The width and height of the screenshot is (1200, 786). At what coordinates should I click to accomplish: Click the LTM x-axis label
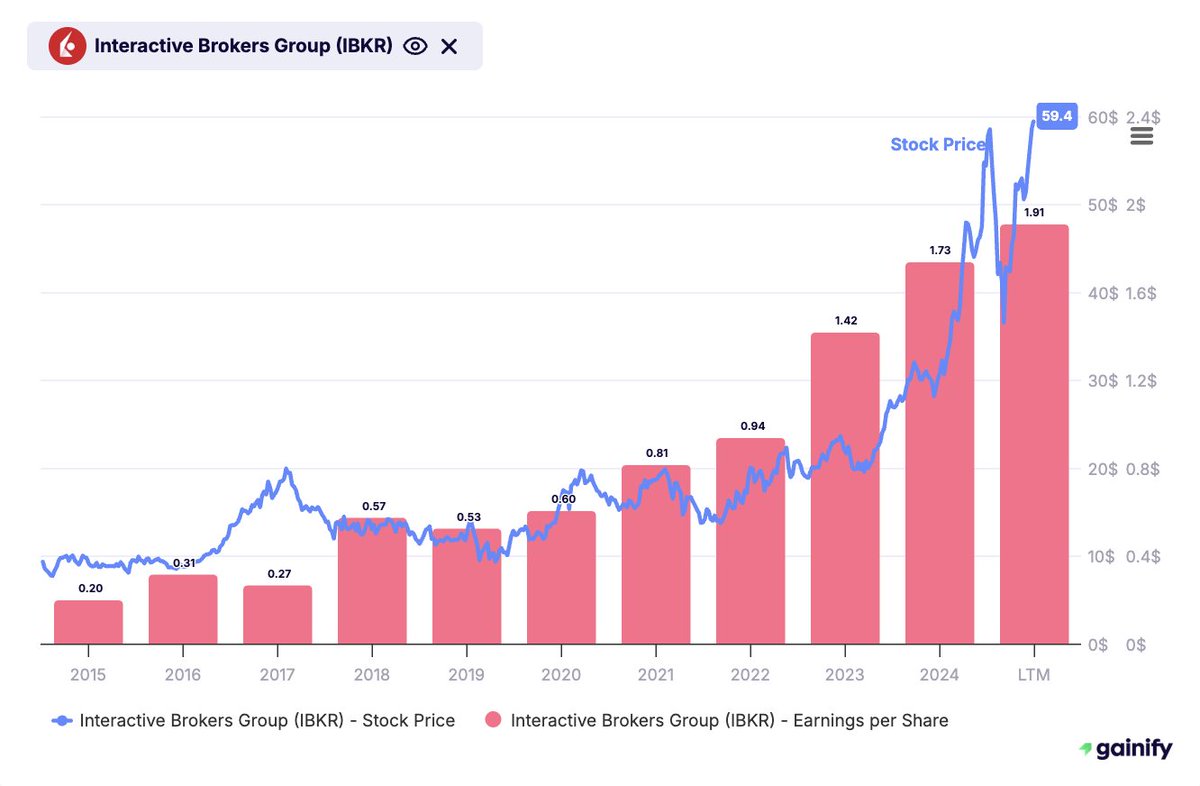click(x=1034, y=675)
